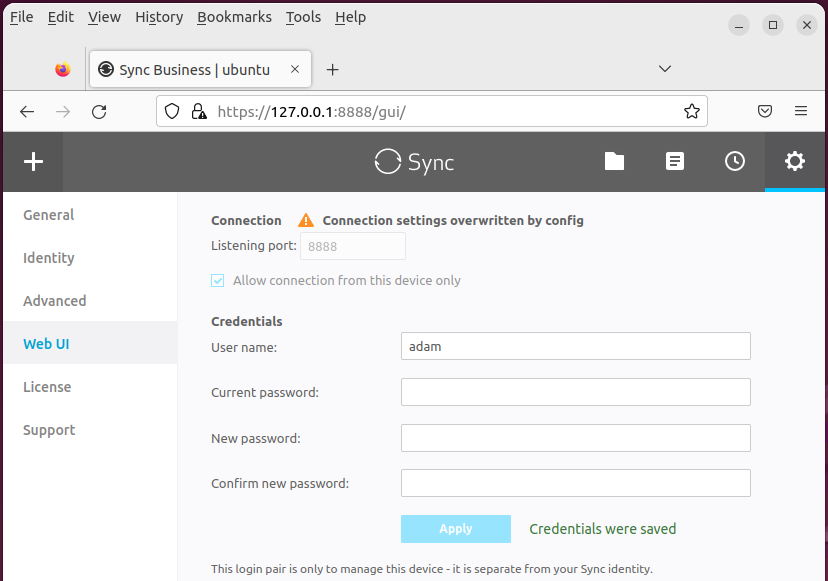
Task: Show site security info lock icon
Action: click(199, 111)
